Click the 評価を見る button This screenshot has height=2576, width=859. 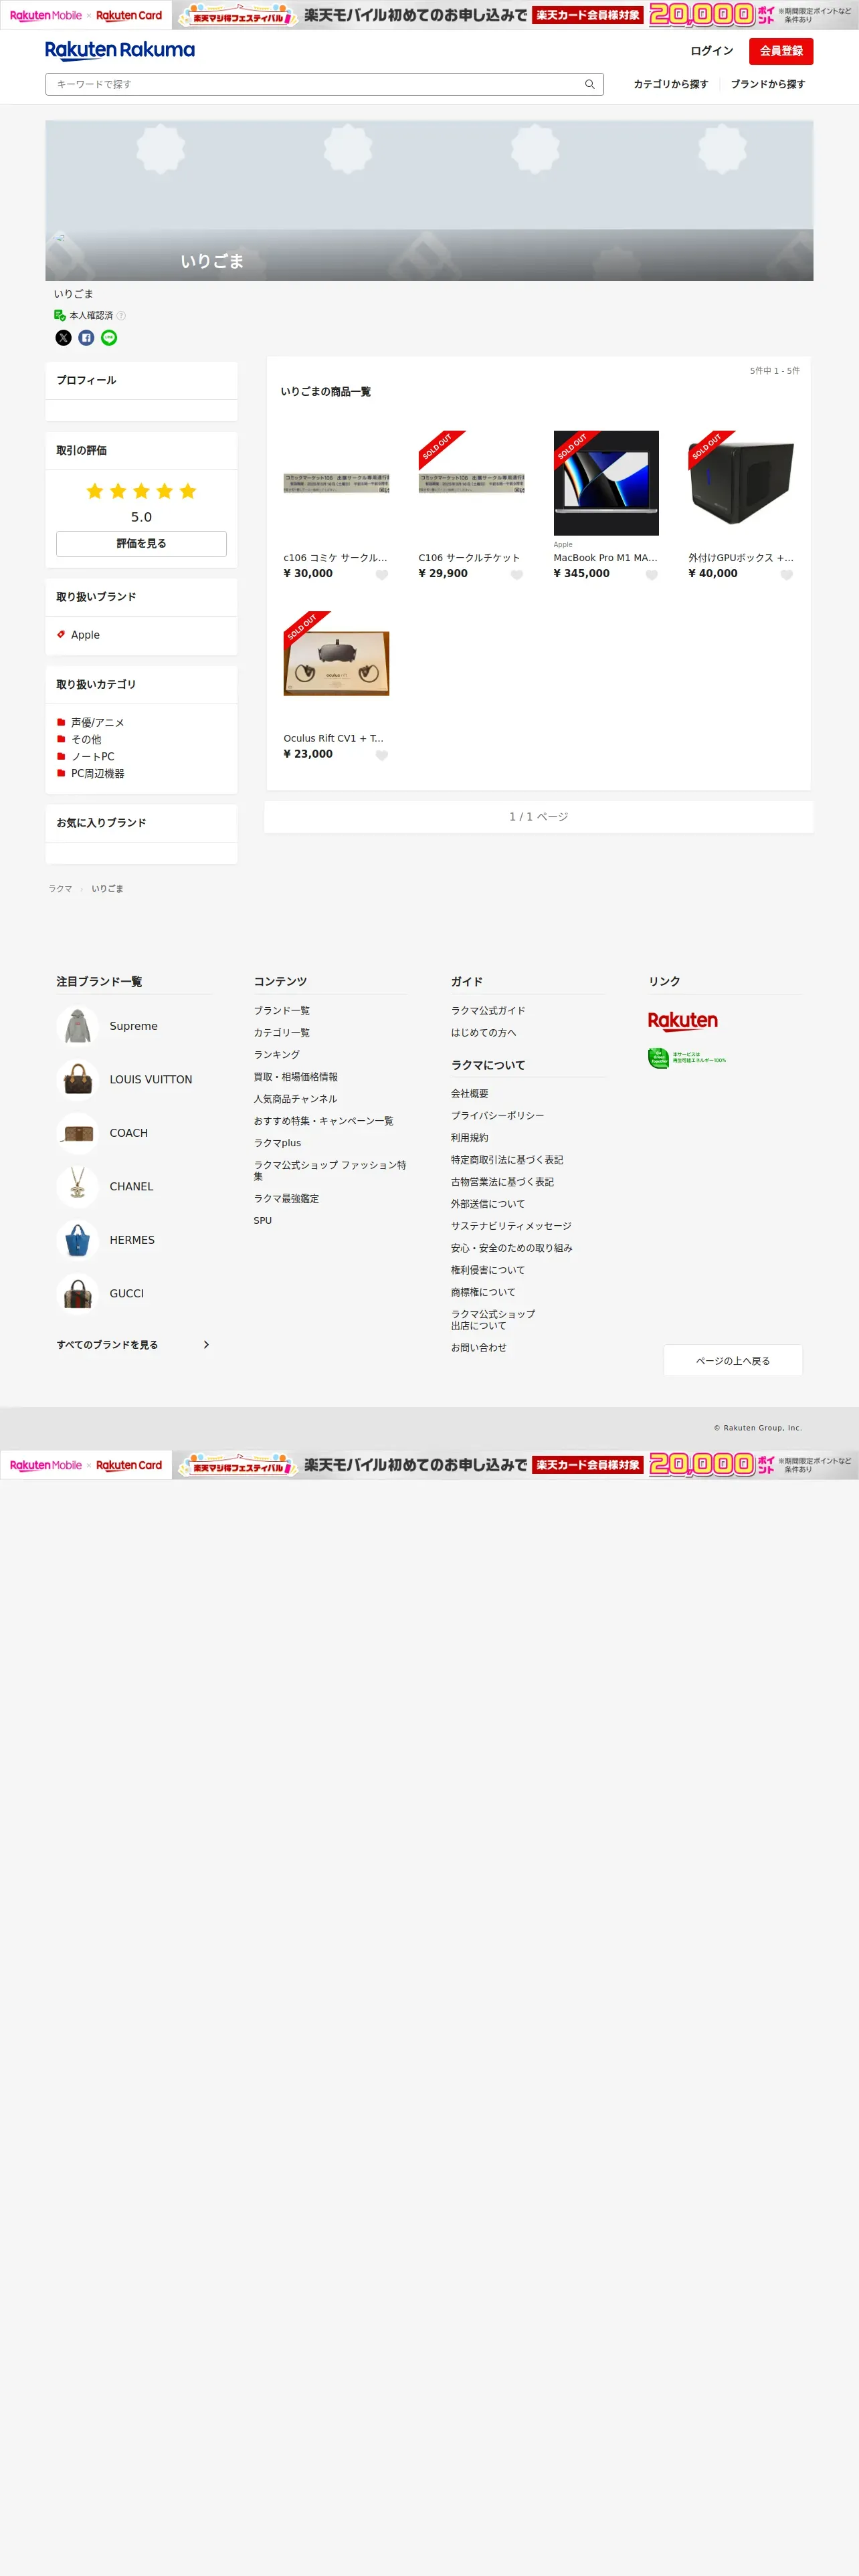141,544
